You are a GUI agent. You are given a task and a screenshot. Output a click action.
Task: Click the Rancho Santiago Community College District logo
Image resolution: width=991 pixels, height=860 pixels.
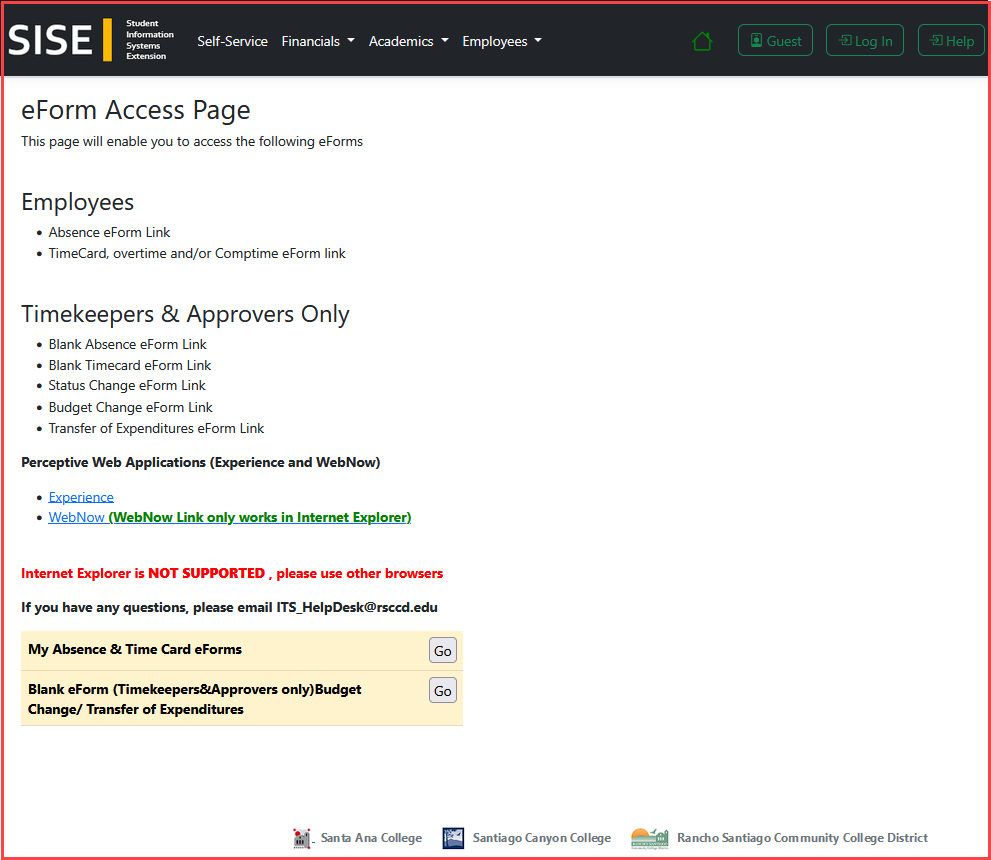(649, 838)
